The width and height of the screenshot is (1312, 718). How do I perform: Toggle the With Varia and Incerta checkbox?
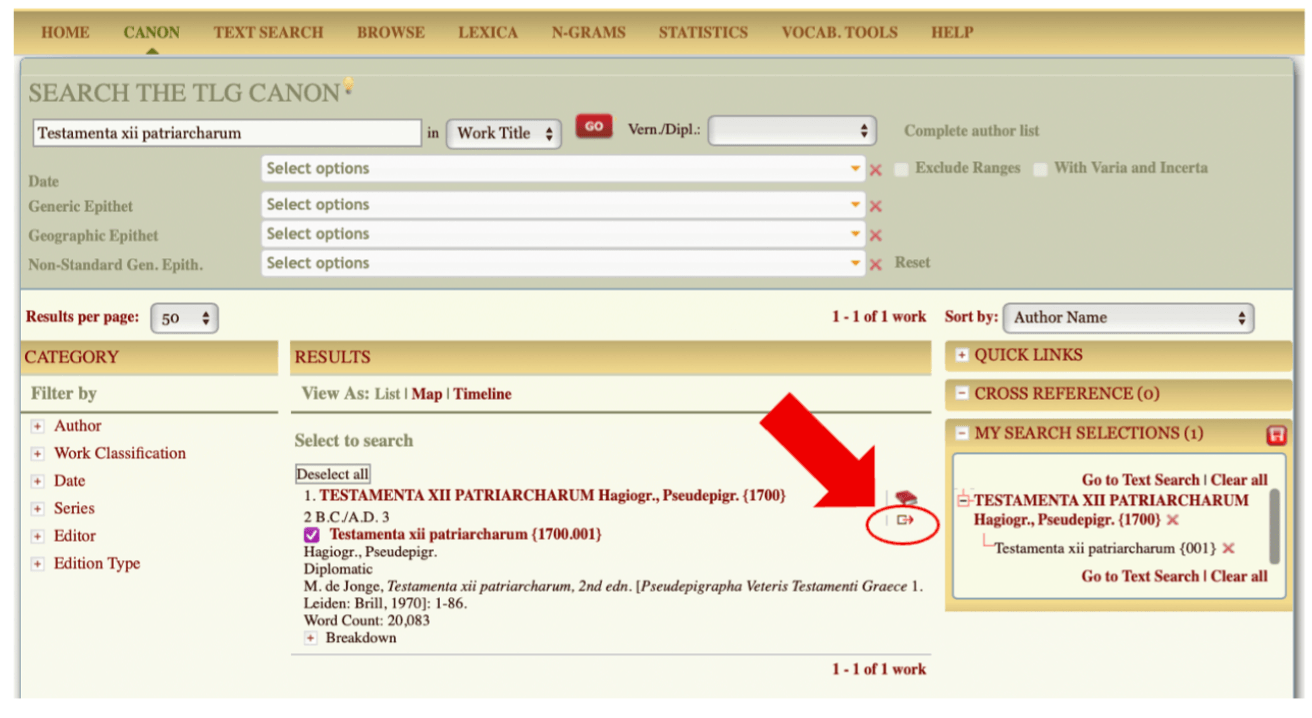click(x=1040, y=169)
